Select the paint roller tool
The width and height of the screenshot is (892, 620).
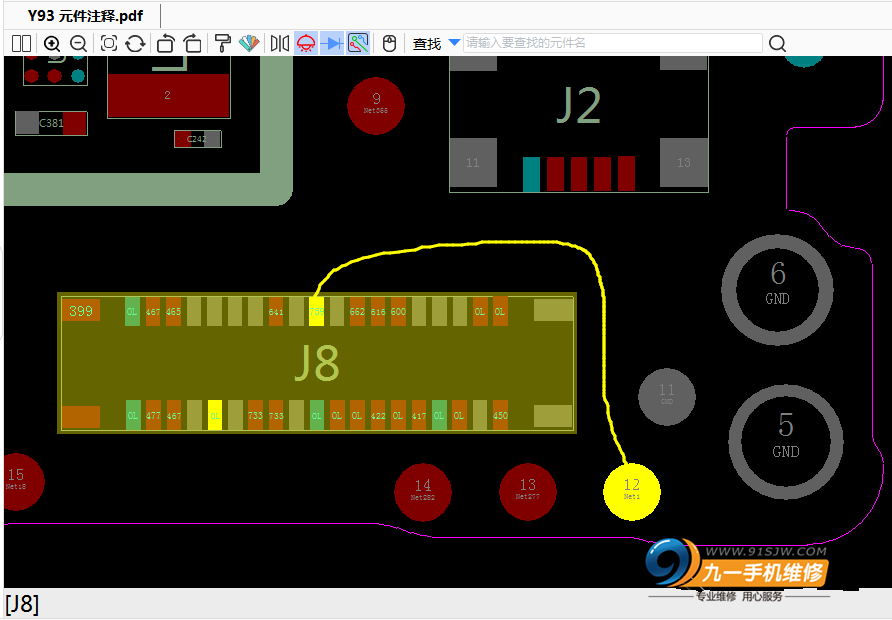coord(222,43)
